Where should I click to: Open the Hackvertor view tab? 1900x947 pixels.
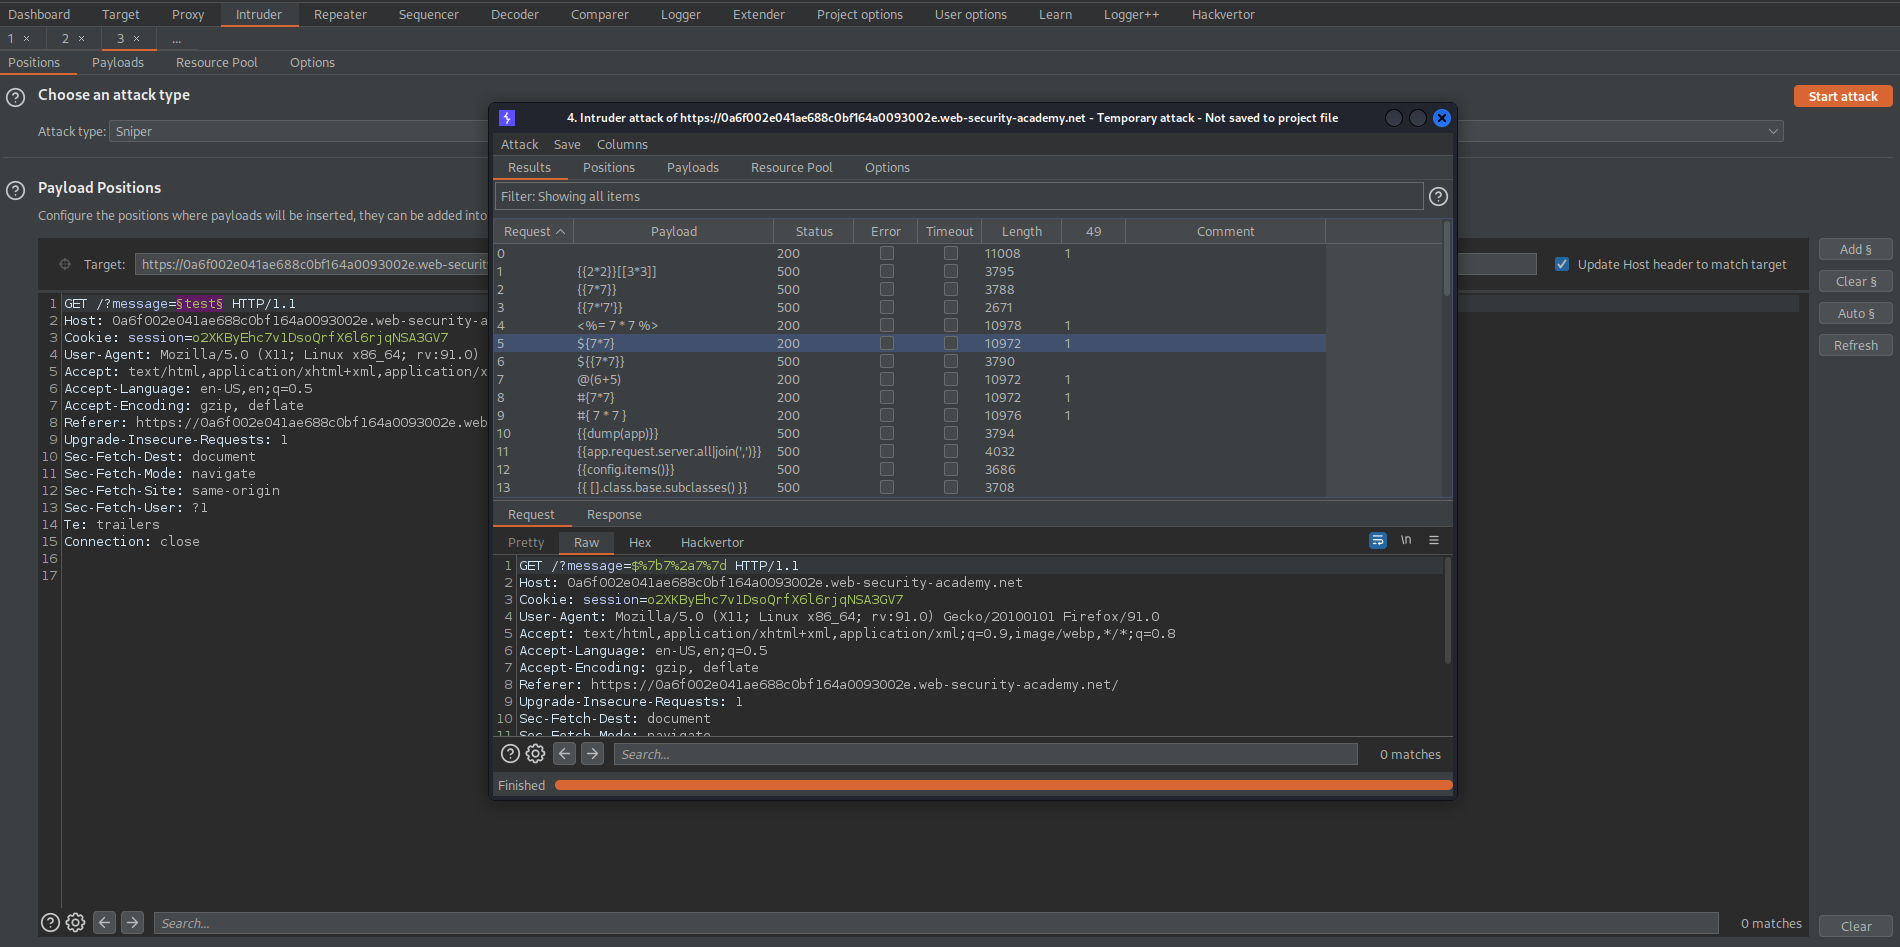click(x=712, y=543)
